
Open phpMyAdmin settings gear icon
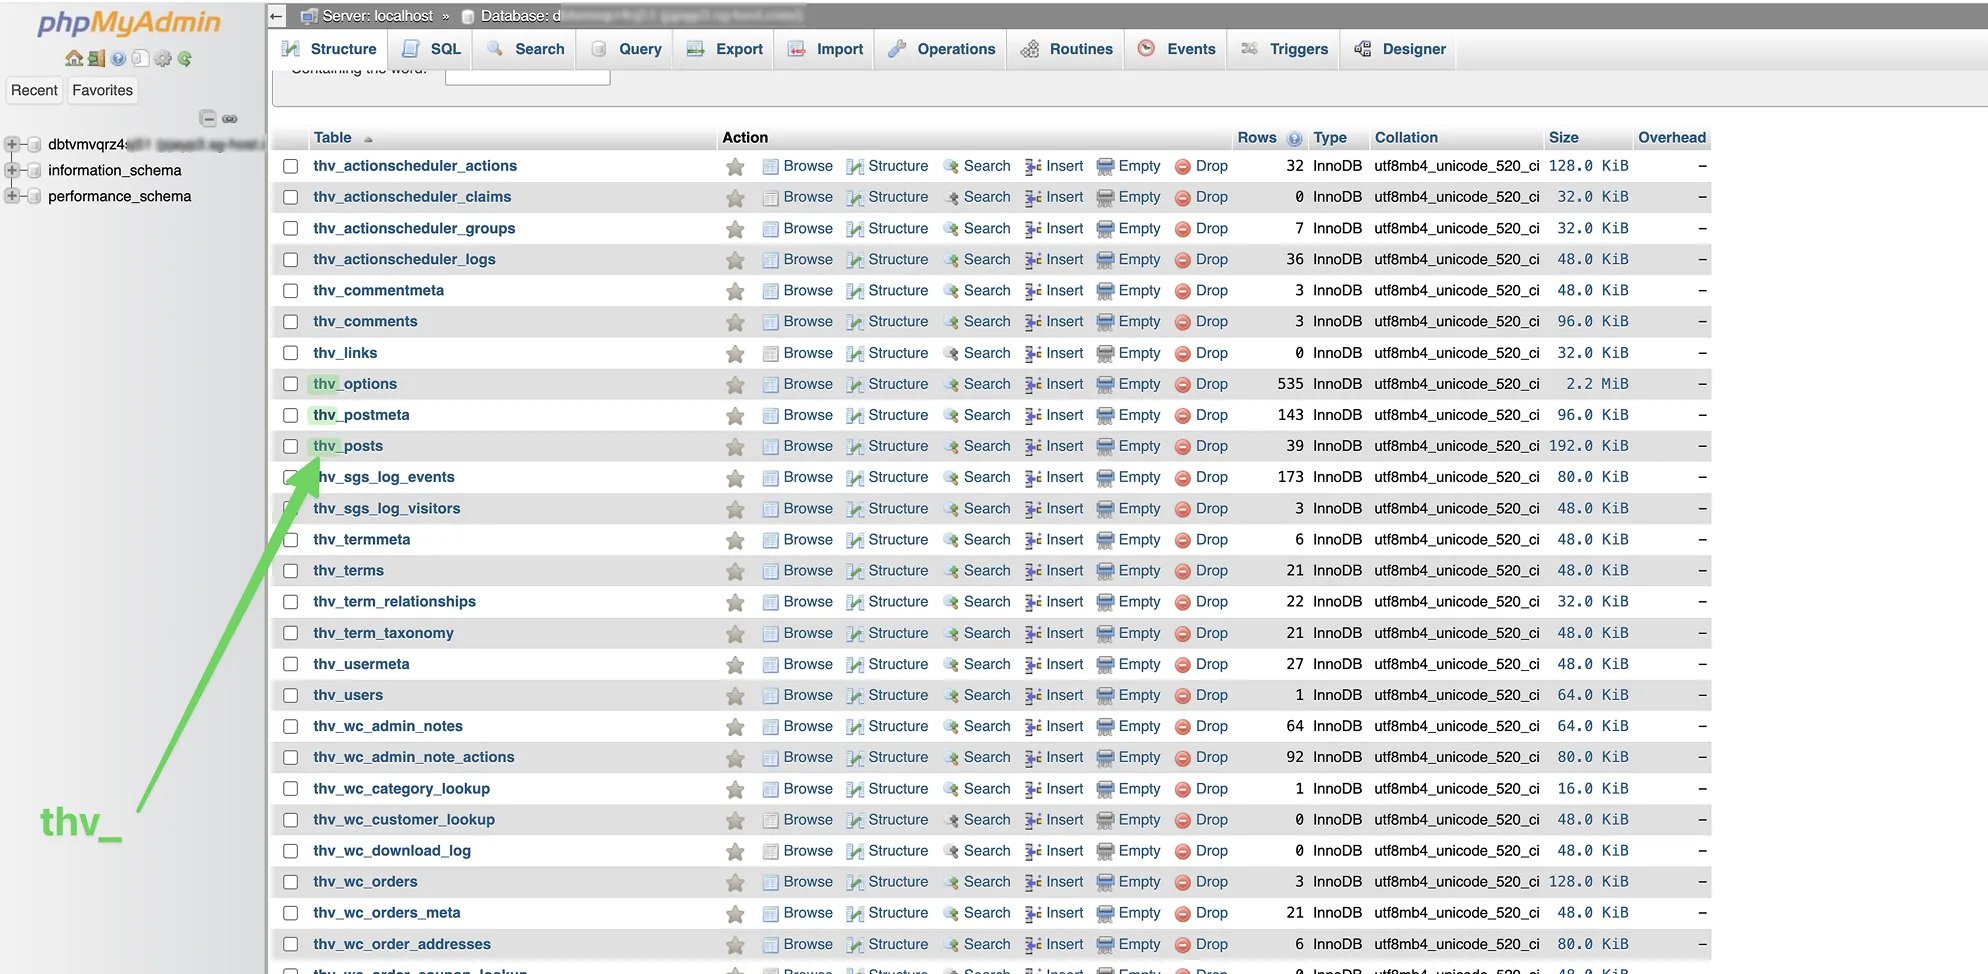[x=163, y=58]
